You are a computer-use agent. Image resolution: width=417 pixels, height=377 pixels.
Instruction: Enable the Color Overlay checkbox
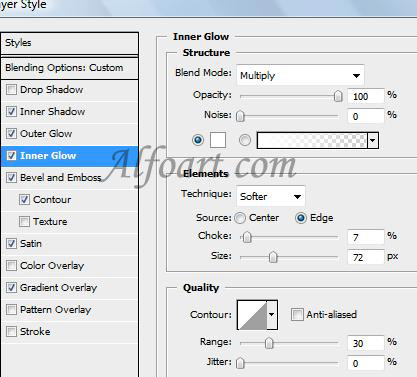click(x=11, y=265)
